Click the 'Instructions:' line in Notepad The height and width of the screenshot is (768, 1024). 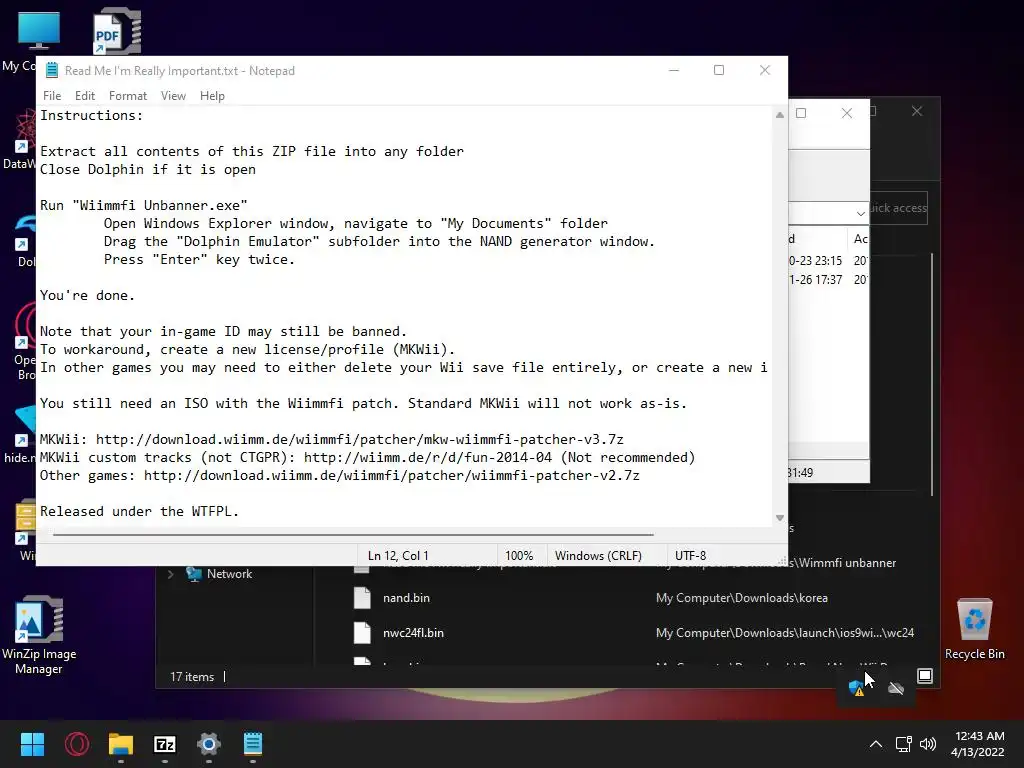[91, 116]
